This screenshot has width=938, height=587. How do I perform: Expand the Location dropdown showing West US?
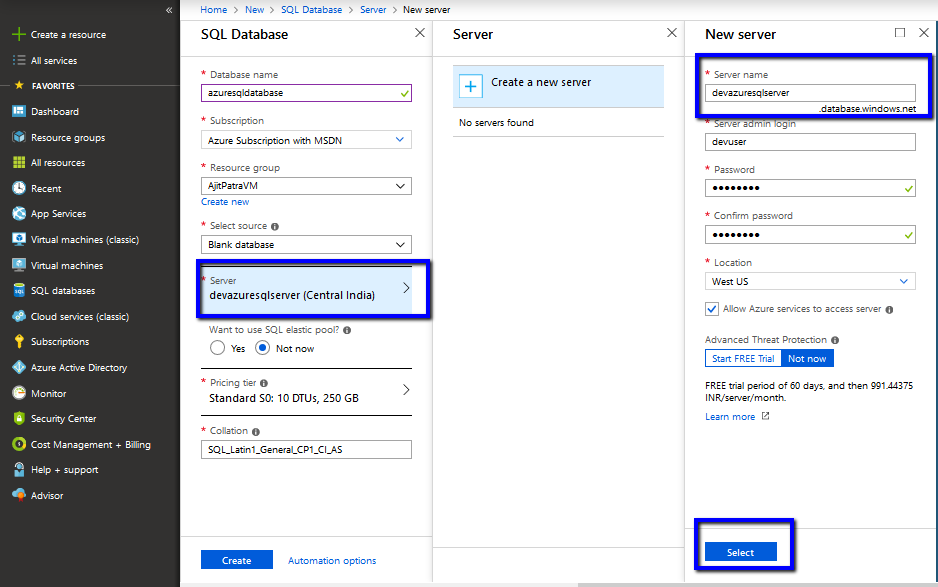tap(810, 282)
